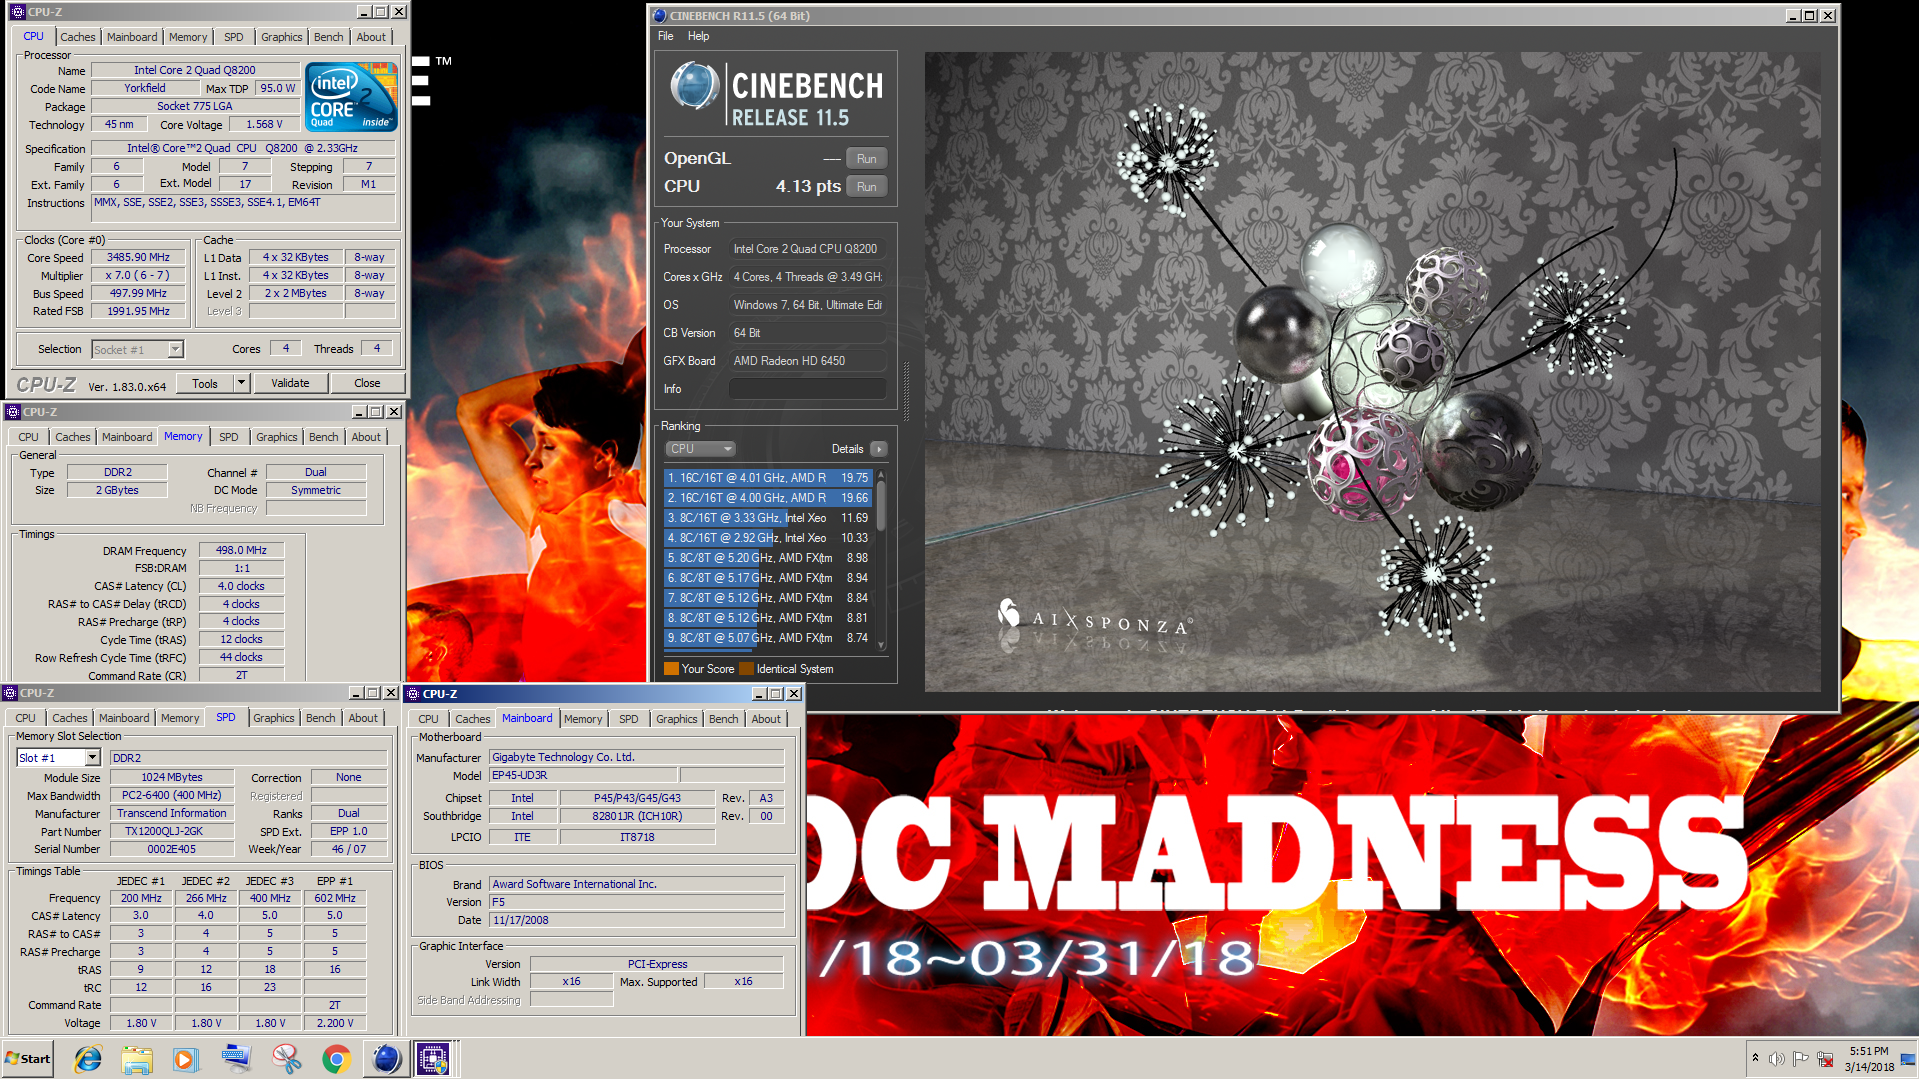Click the BIOS Date value 11/17/2008
The width and height of the screenshot is (1919, 1079).
[636, 920]
